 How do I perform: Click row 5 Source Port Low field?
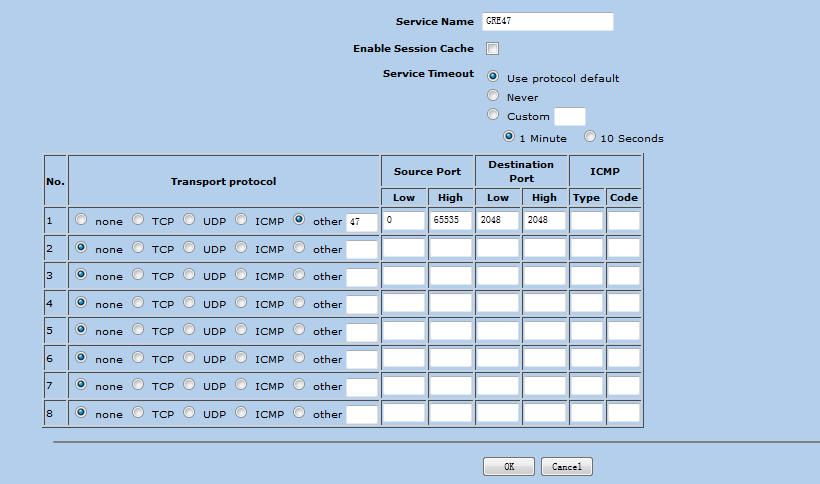coord(404,330)
